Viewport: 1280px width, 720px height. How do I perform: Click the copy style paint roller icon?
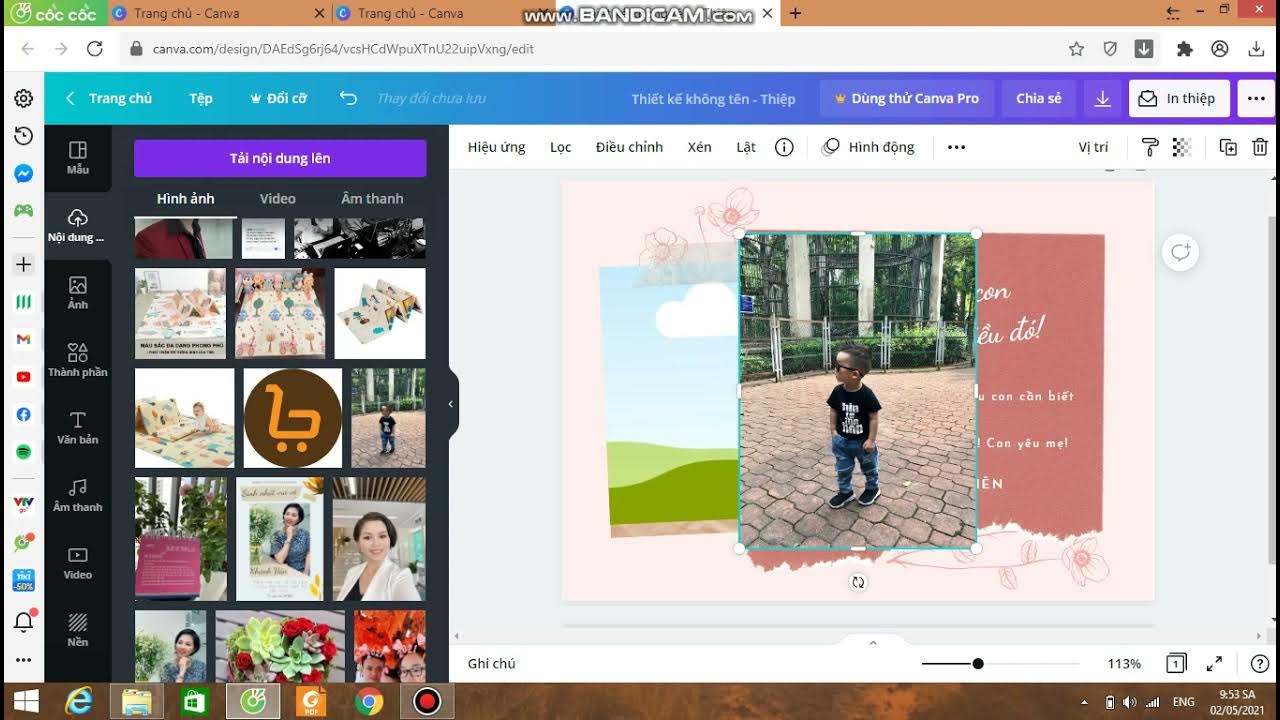(x=1150, y=147)
